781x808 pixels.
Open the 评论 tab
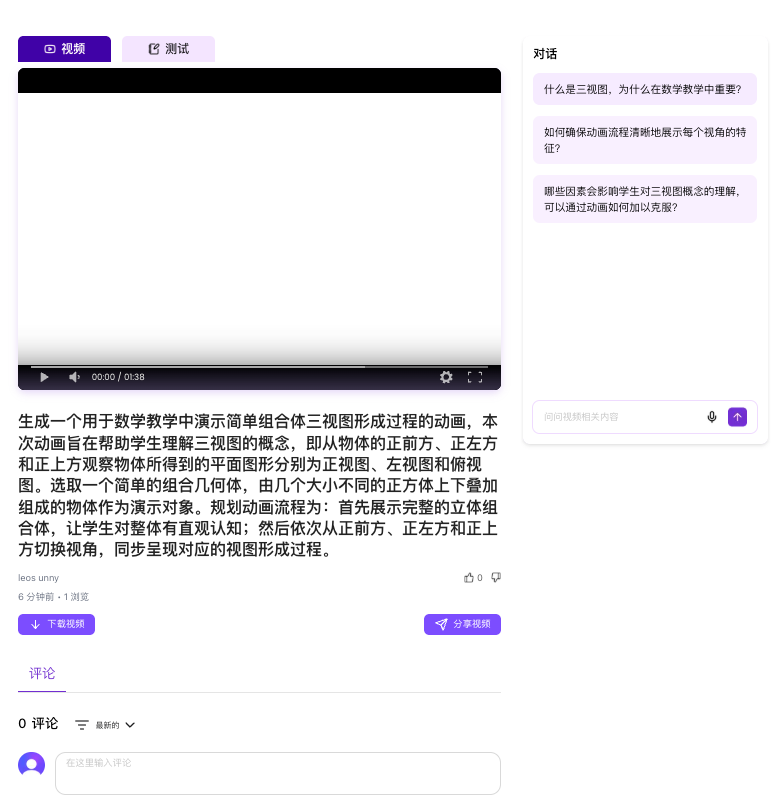(42, 674)
